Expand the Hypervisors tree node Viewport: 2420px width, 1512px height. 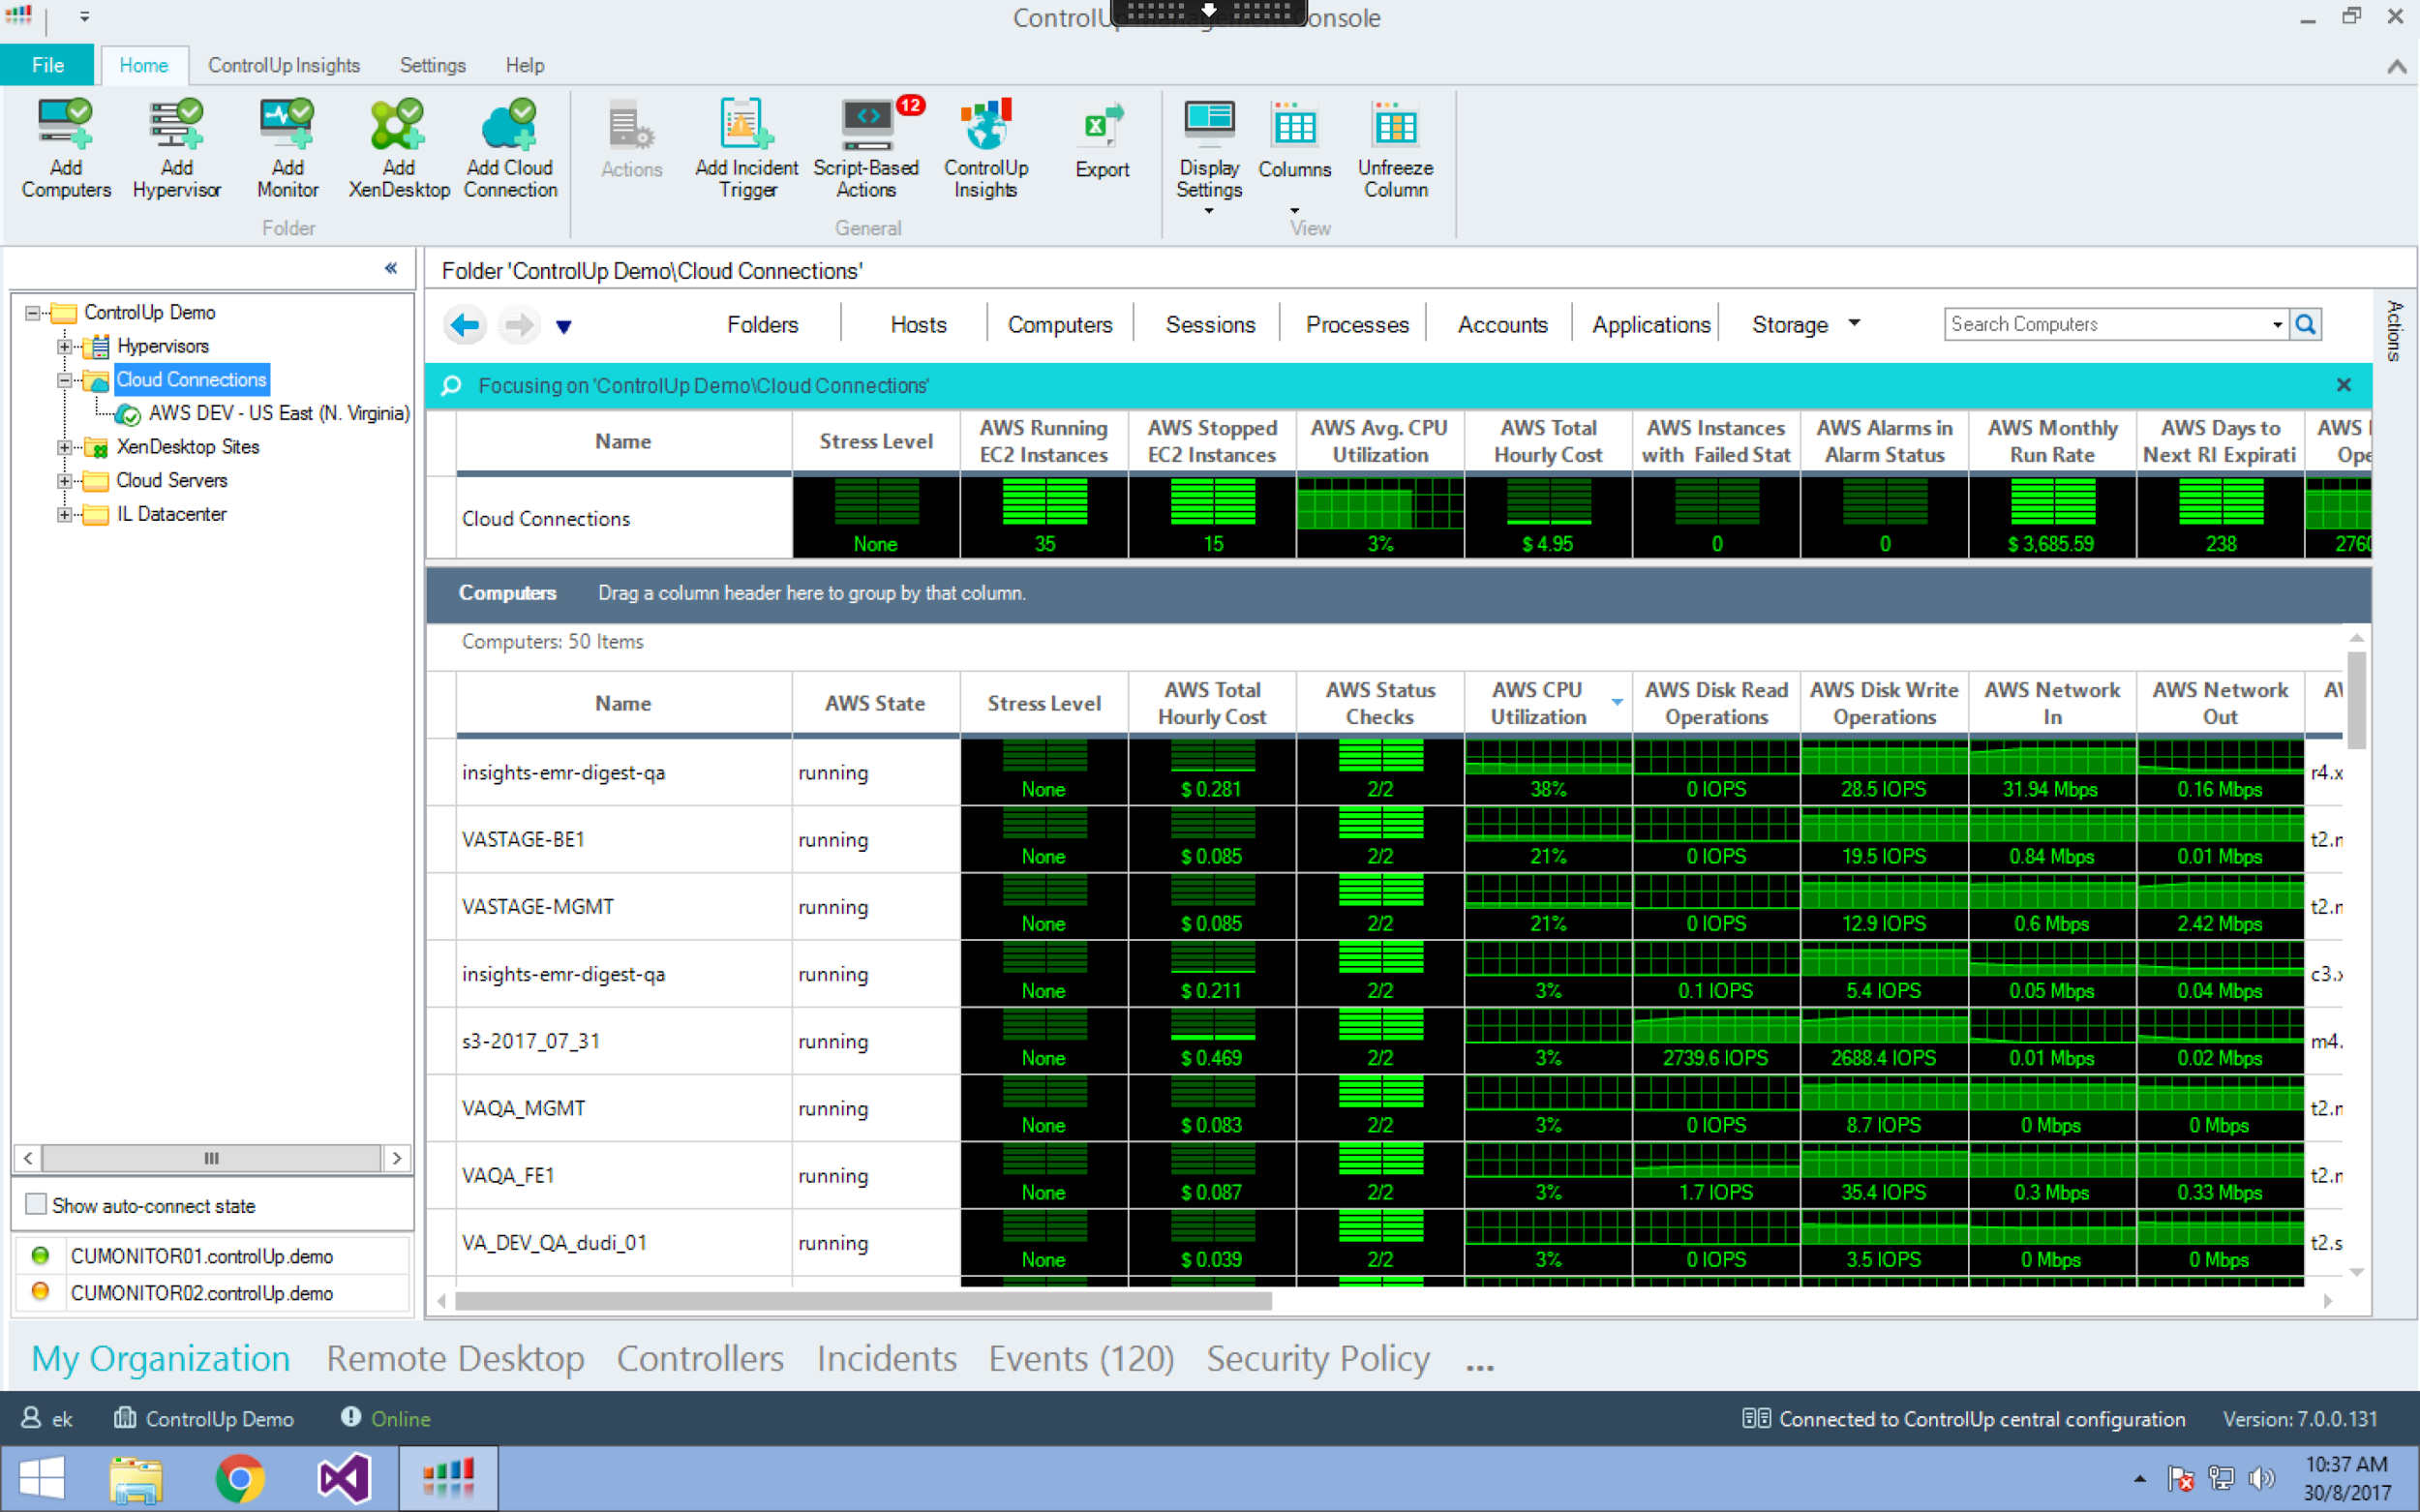[x=64, y=347]
